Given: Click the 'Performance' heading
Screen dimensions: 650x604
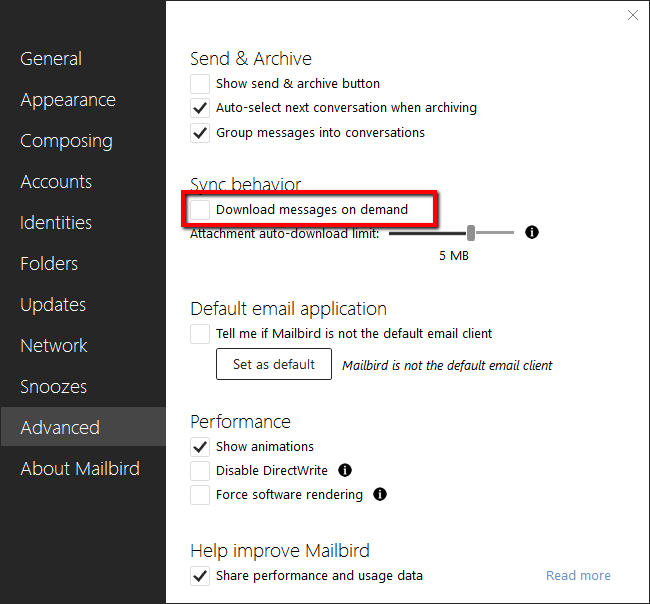Looking at the screenshot, I should pyautogui.click(x=240, y=422).
